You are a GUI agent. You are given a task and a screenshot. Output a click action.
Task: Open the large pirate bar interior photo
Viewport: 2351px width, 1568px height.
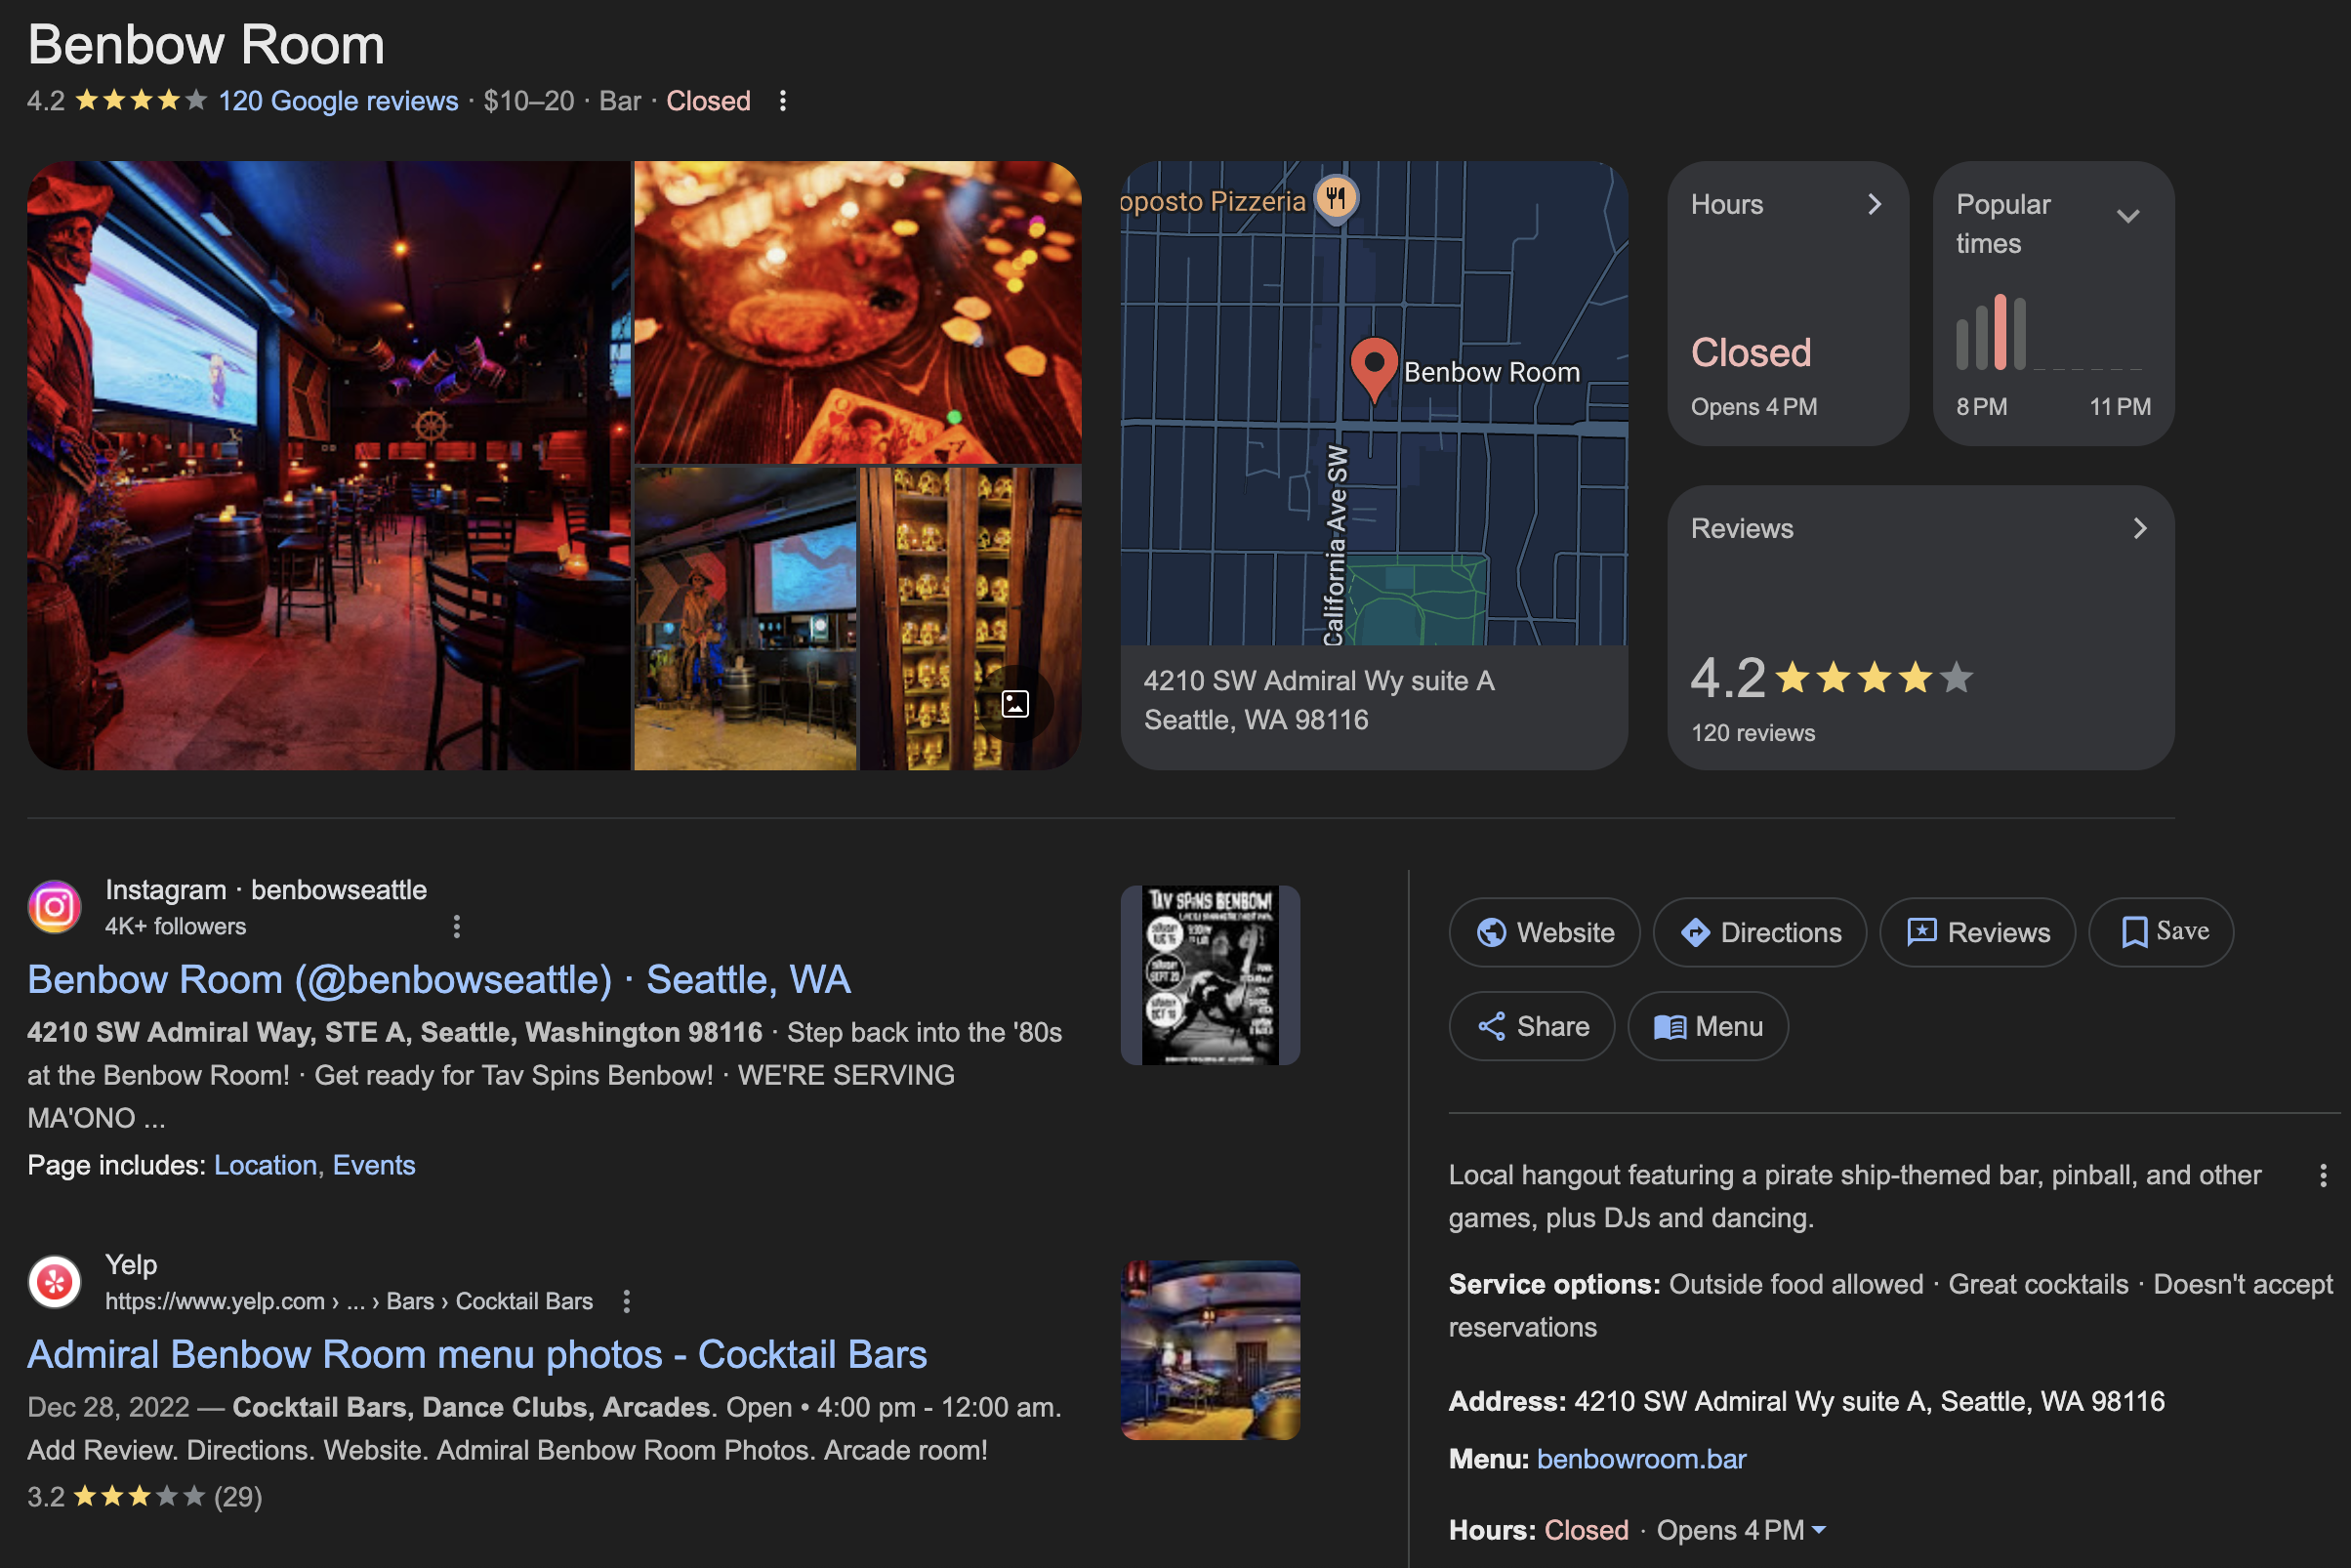(x=328, y=465)
